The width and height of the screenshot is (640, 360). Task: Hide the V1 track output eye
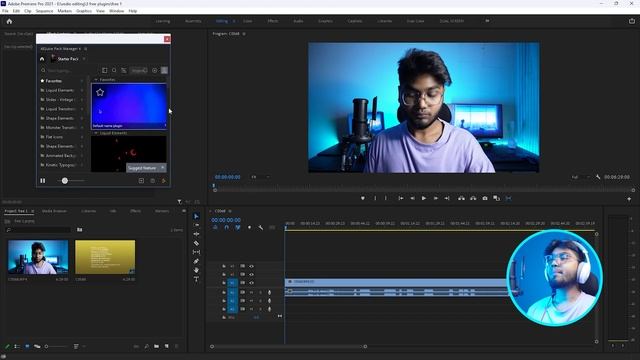[251, 283]
